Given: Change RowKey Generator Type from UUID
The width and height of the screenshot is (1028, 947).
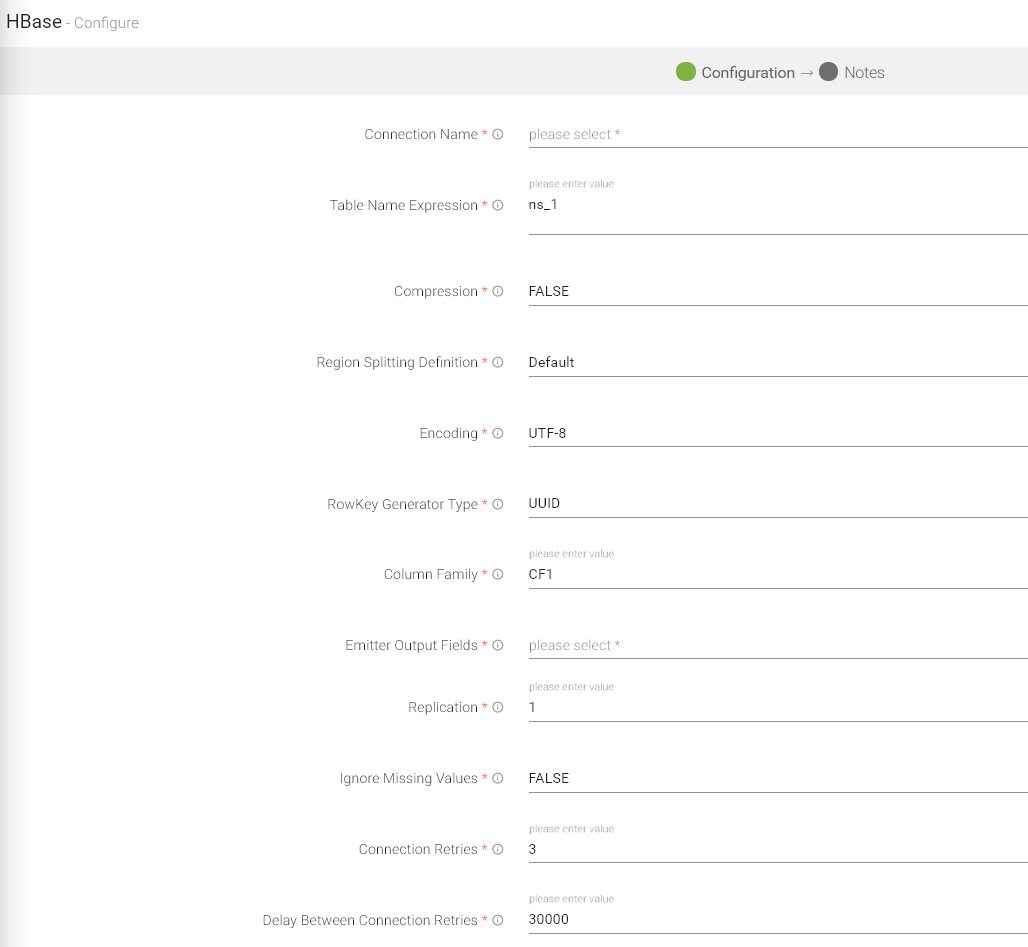Looking at the screenshot, I should 776,504.
